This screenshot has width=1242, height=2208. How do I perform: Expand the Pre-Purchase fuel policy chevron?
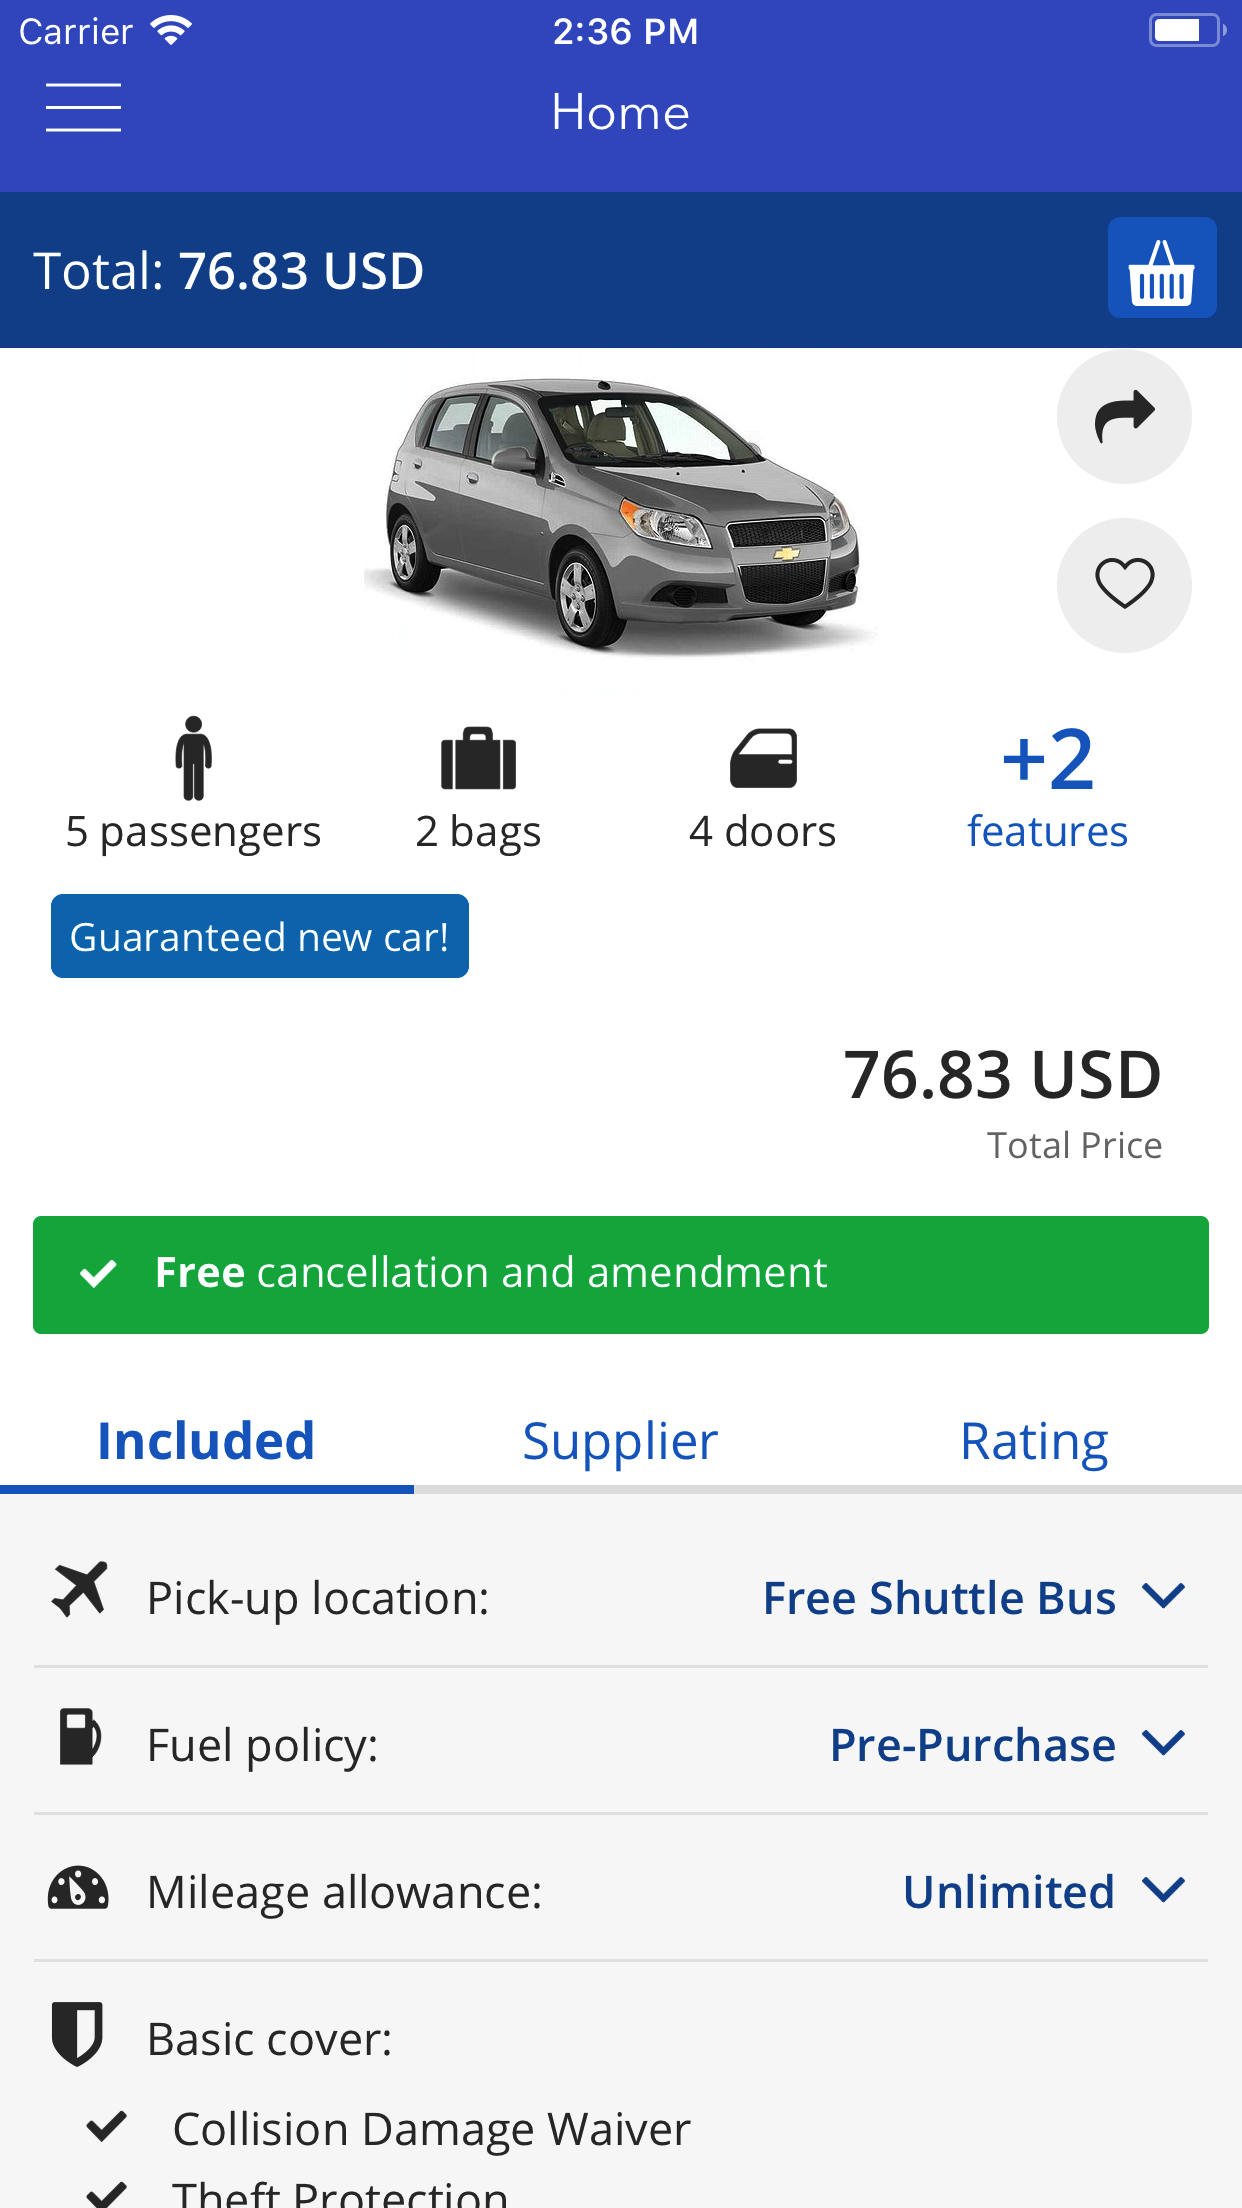point(1163,1743)
